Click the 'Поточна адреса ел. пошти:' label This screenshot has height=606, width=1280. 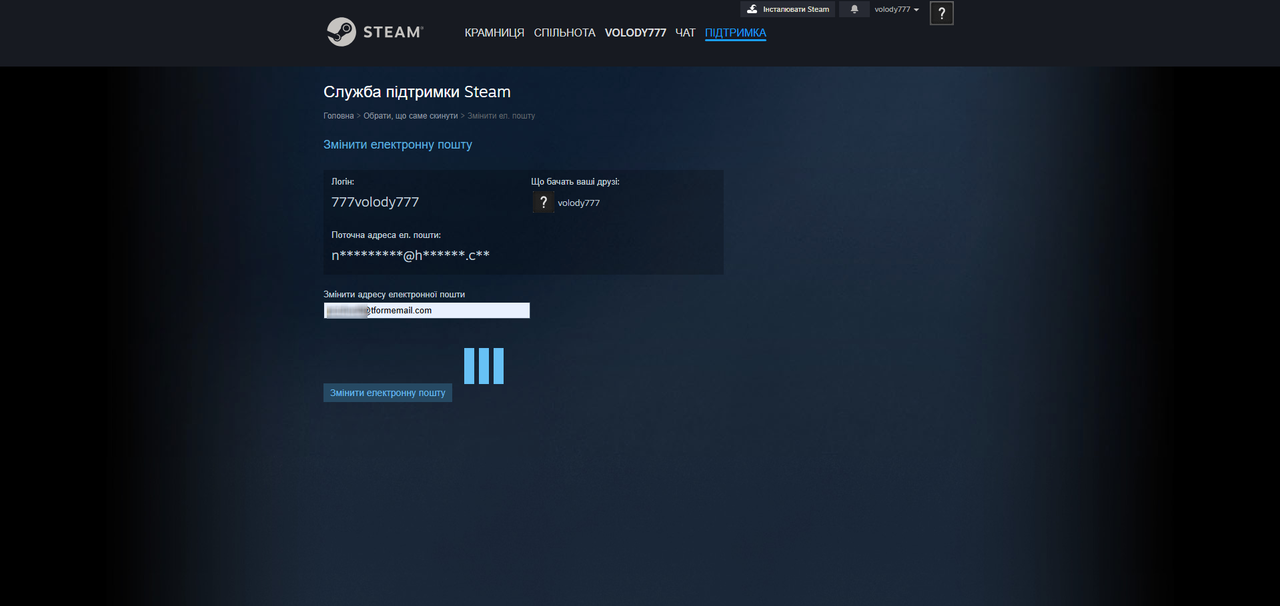pyautogui.click(x=386, y=235)
